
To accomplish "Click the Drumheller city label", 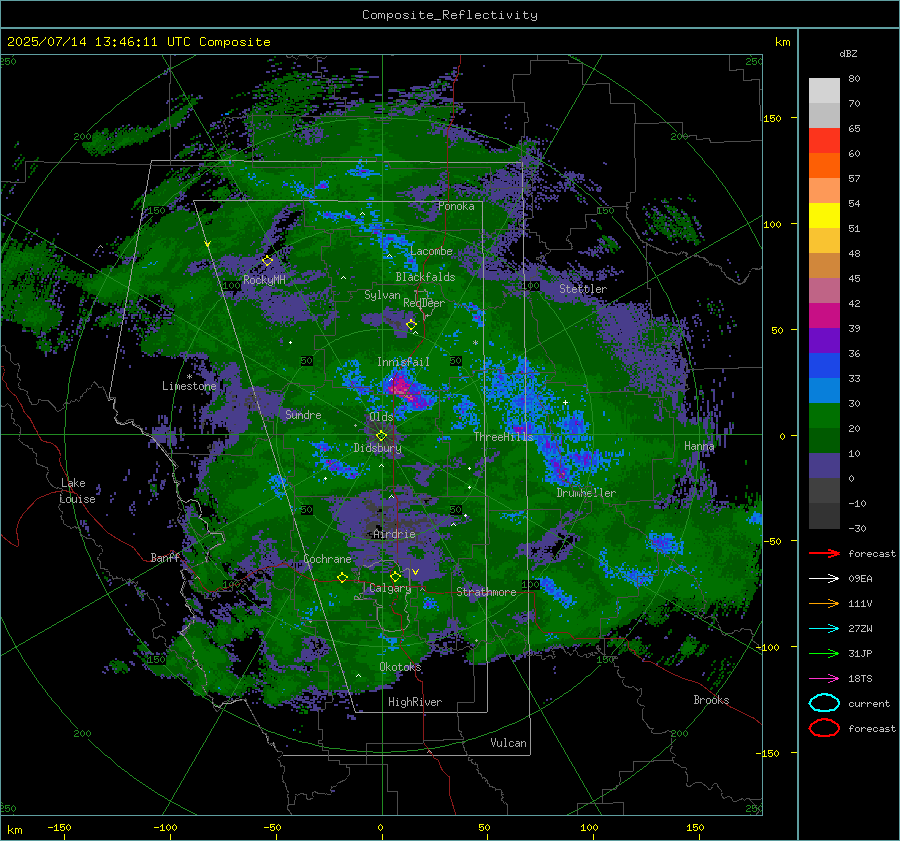I will [586, 493].
